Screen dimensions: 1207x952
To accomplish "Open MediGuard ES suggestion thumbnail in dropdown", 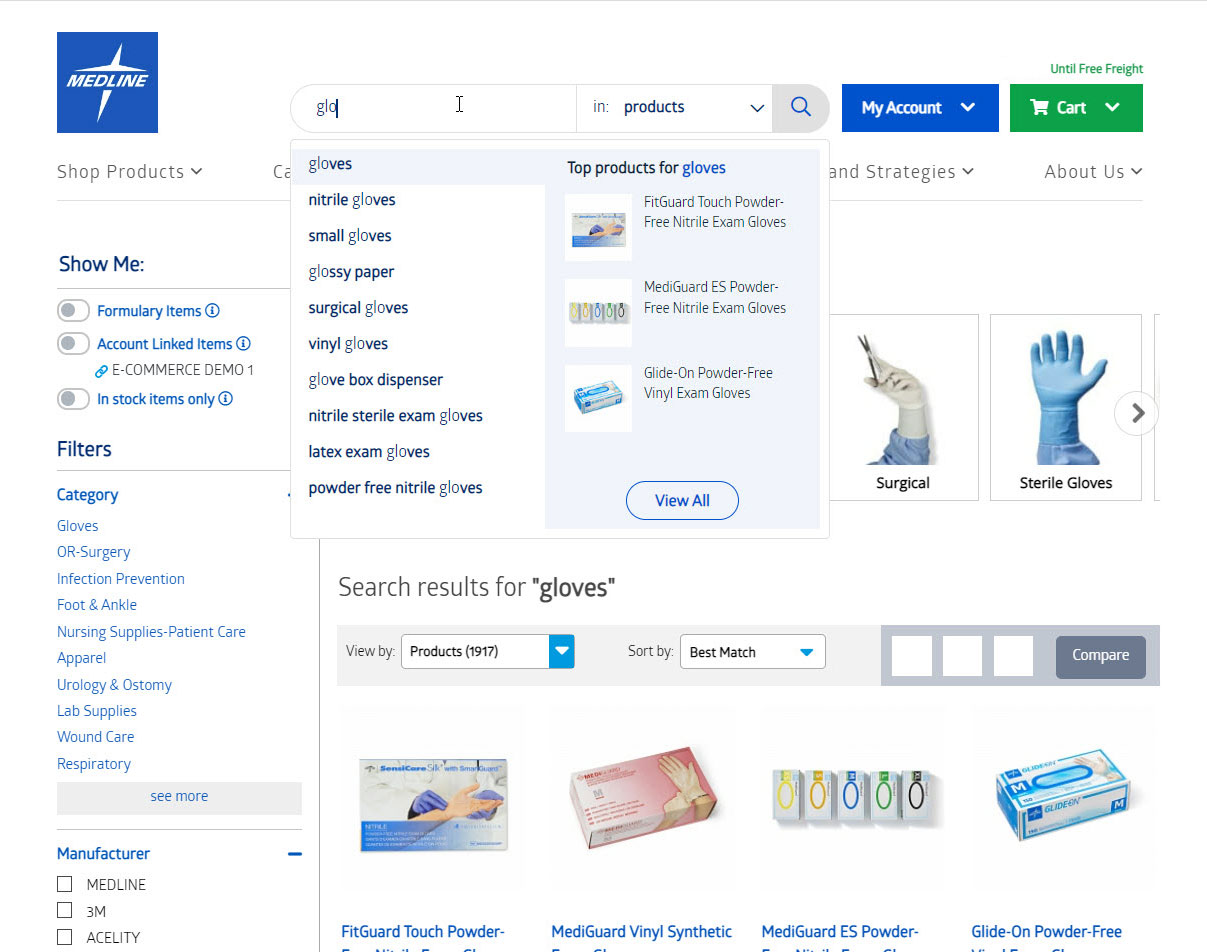I will (x=598, y=313).
